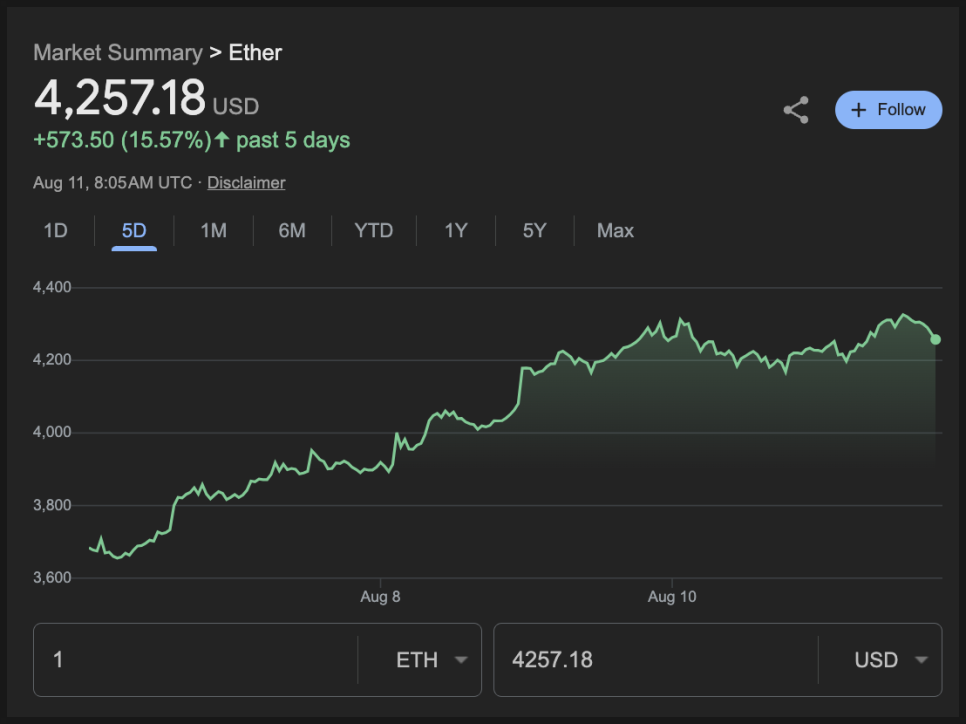Expand the ETH currency selector
Screen dimensions: 966x724
[x=420, y=660]
